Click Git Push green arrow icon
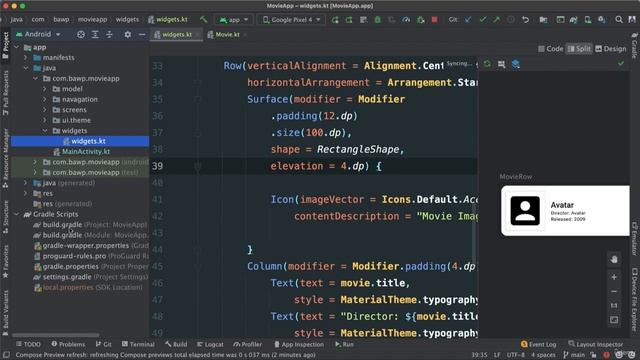 point(496,20)
